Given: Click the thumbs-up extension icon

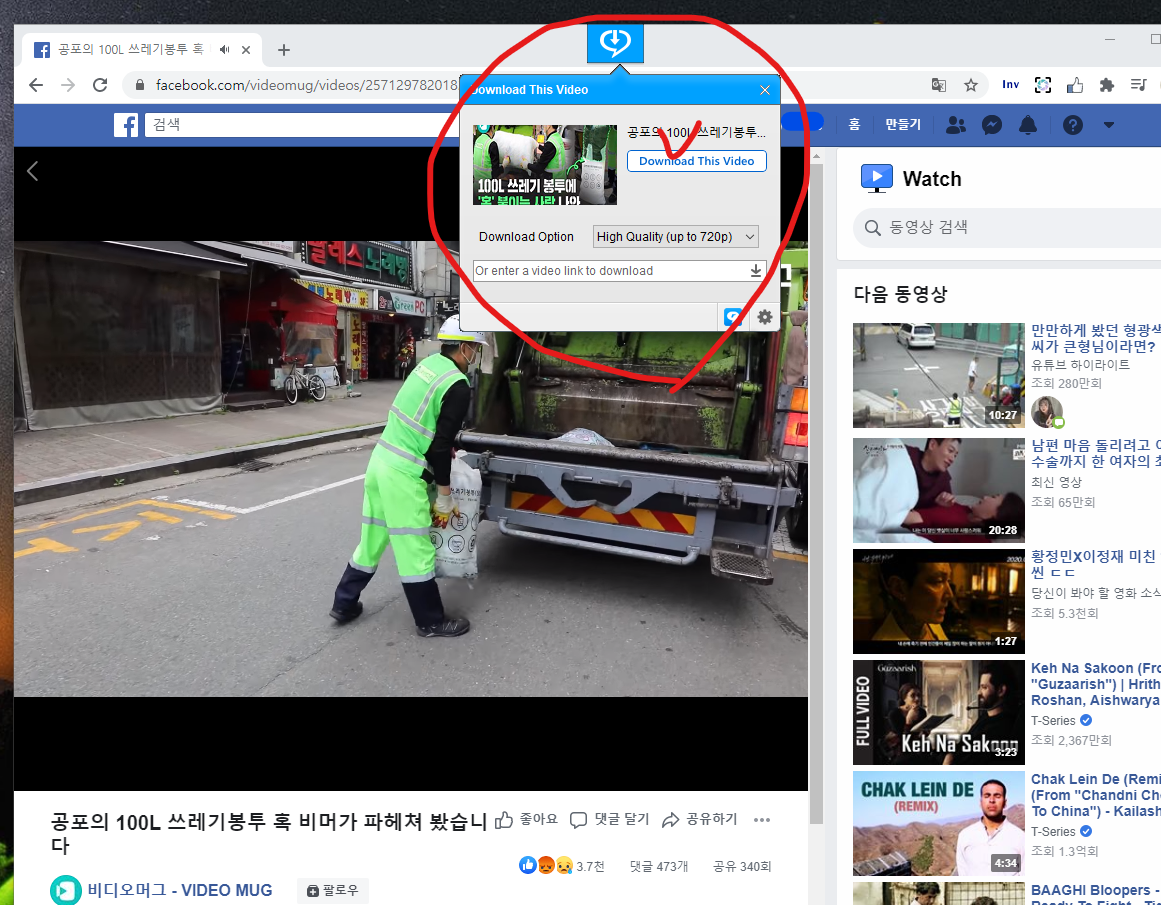Looking at the screenshot, I should [1074, 85].
